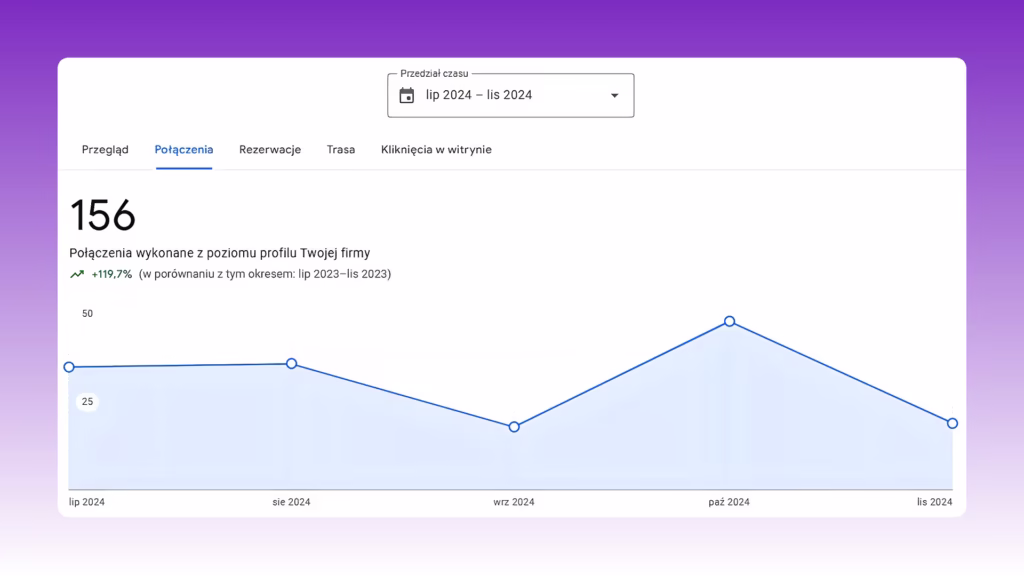This screenshot has height=576, width=1024.
Task: Expand the Przedział czasu dropdown arrow
Action: pos(615,95)
